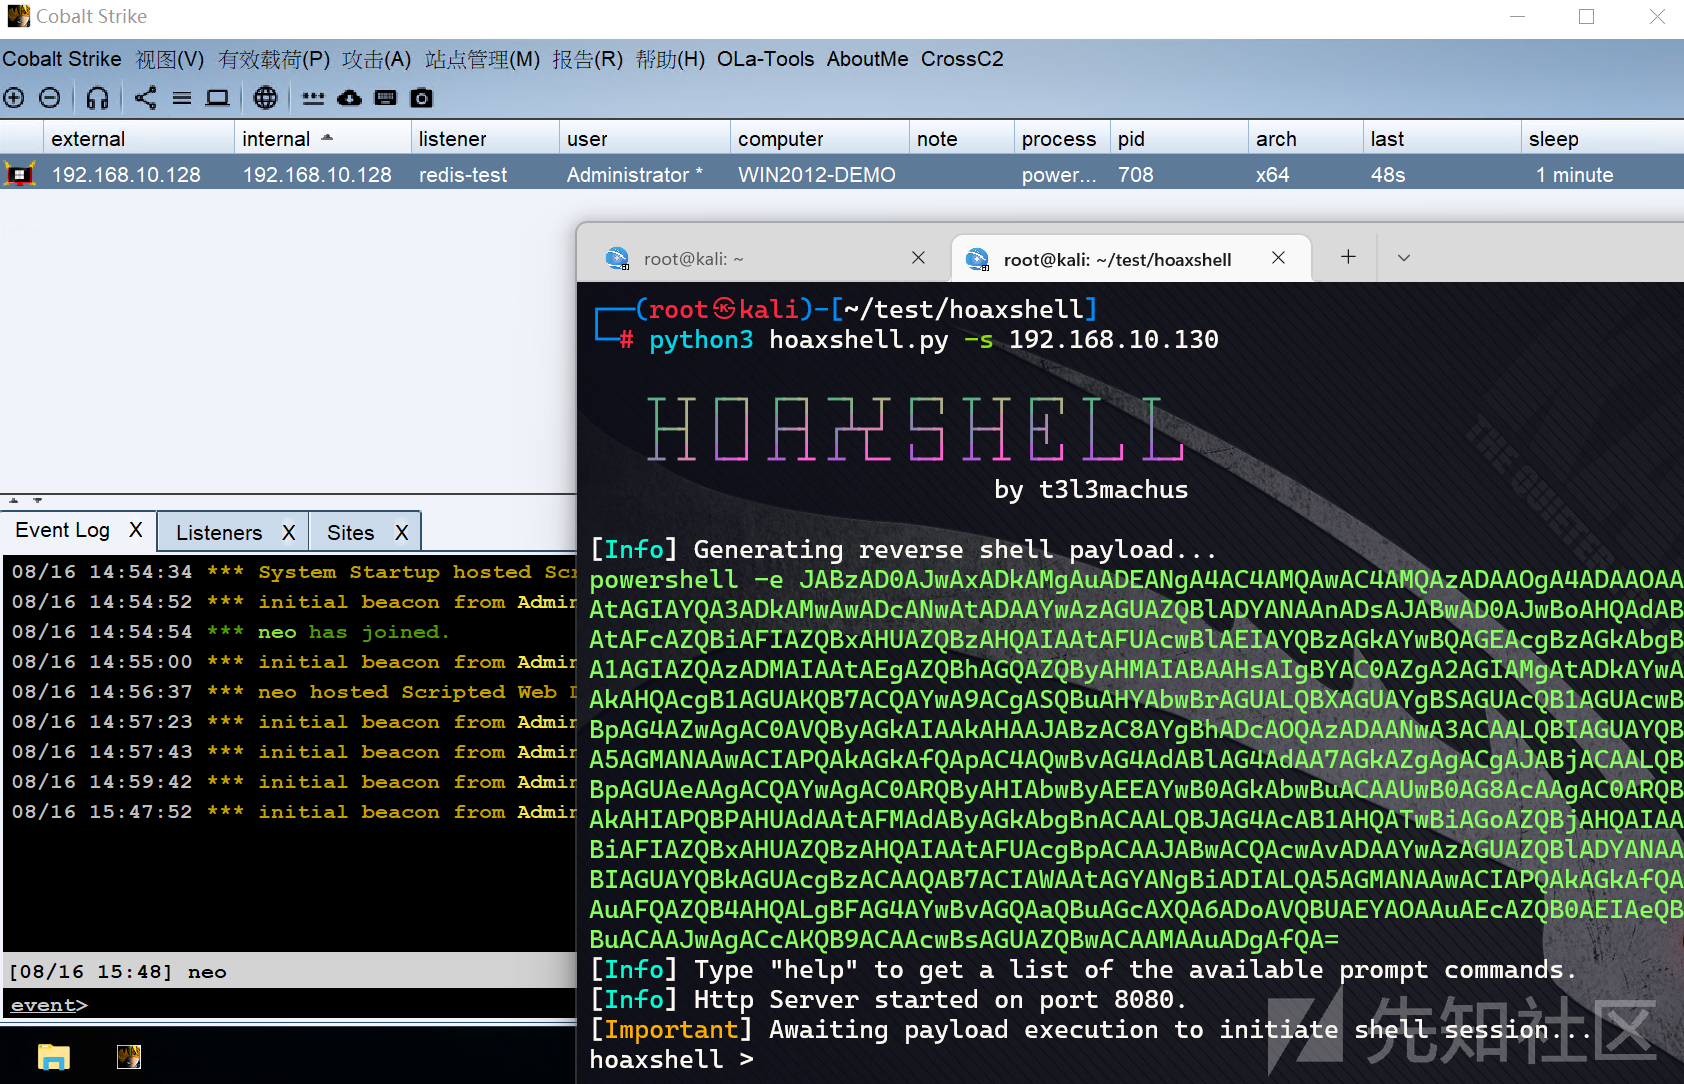Image resolution: width=1684 pixels, height=1084 pixels.
Task: Open CrossC2 menu
Action: (x=962, y=59)
